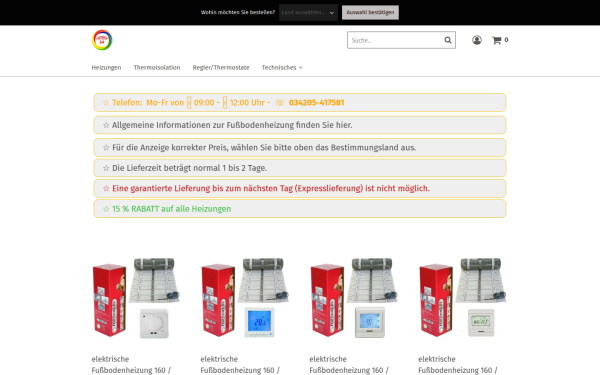This screenshot has width=600, height=375.
Task: Click the 'Für die Anzeige korrekter Preis' notice
Action: 300,148
